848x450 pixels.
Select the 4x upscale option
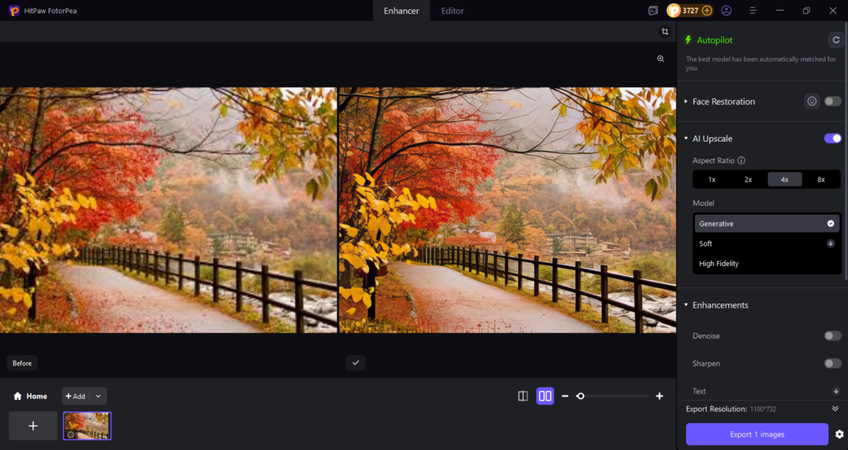point(785,180)
